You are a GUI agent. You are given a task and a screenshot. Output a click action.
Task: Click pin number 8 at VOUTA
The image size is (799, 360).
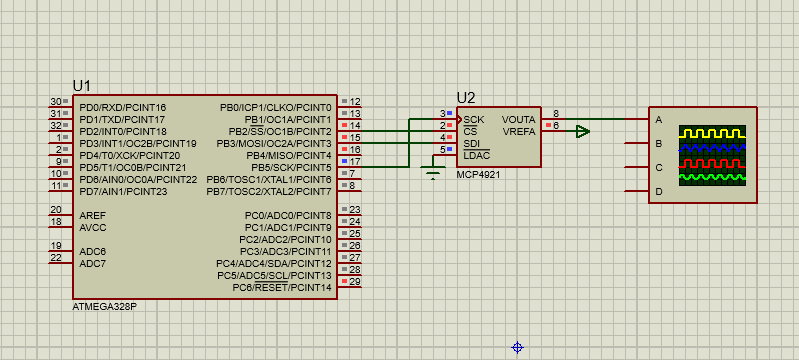tap(556, 114)
